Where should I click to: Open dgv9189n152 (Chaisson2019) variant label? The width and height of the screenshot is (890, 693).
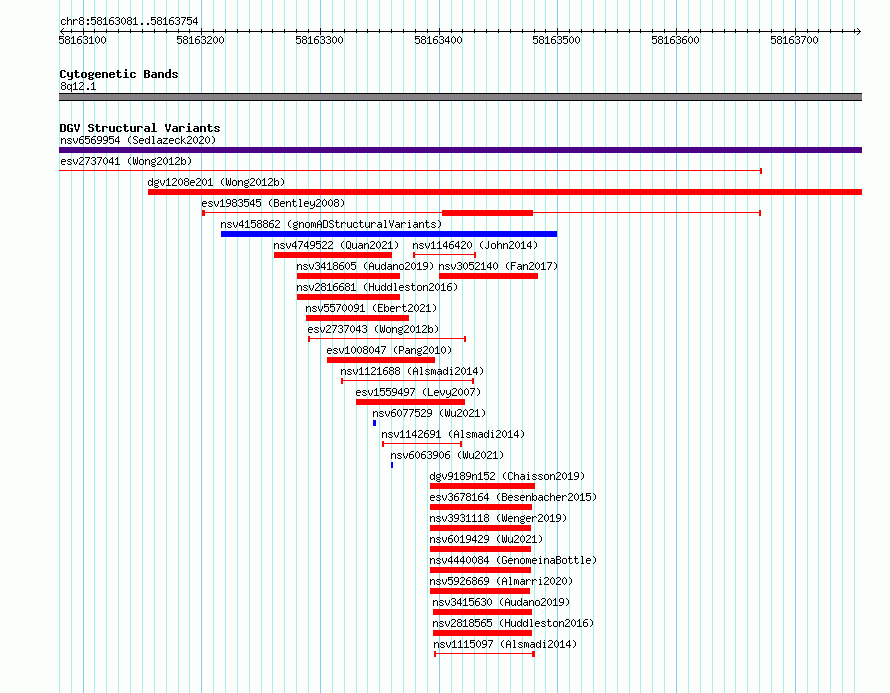pos(507,476)
